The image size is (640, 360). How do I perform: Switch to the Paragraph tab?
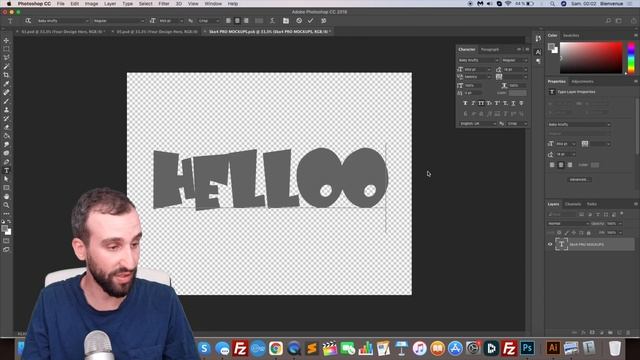point(490,49)
